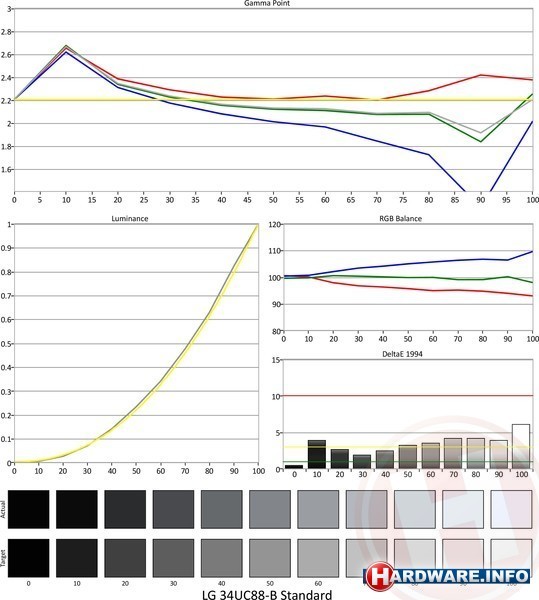539x600 pixels.
Task: Click the DeltaE bar for level 100
Action: coord(521,446)
